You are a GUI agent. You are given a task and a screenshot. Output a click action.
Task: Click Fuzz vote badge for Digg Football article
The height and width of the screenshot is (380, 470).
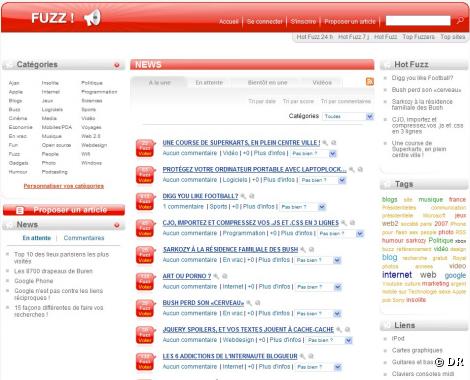(145, 201)
